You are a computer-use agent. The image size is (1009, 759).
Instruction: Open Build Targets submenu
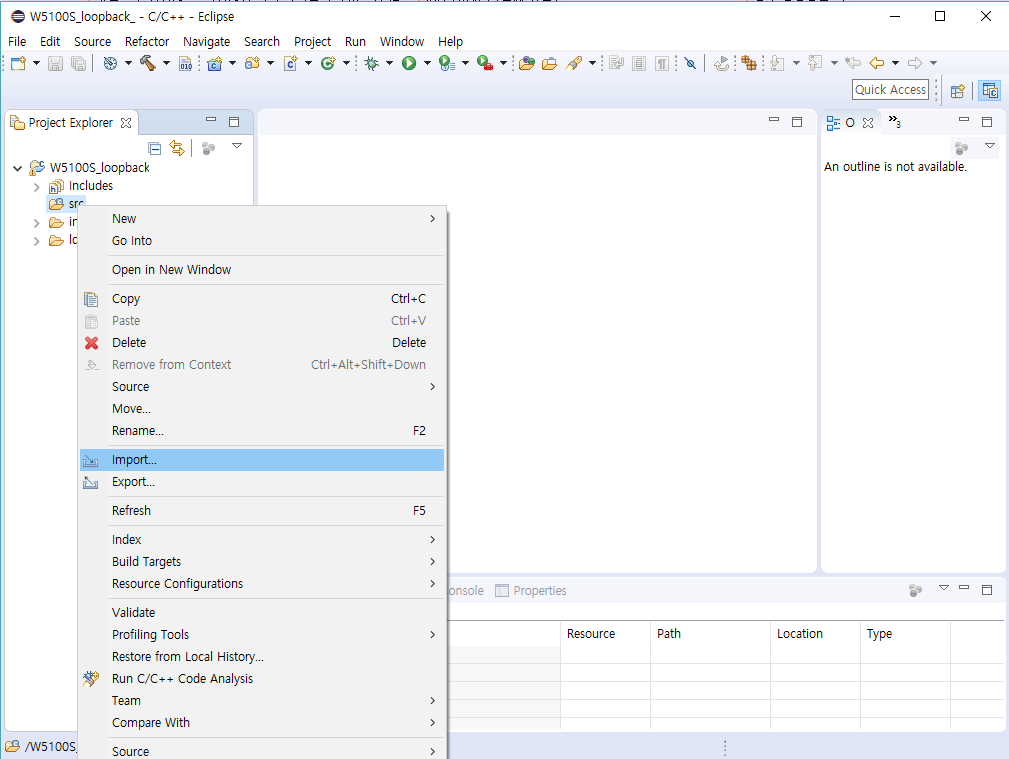[262, 561]
